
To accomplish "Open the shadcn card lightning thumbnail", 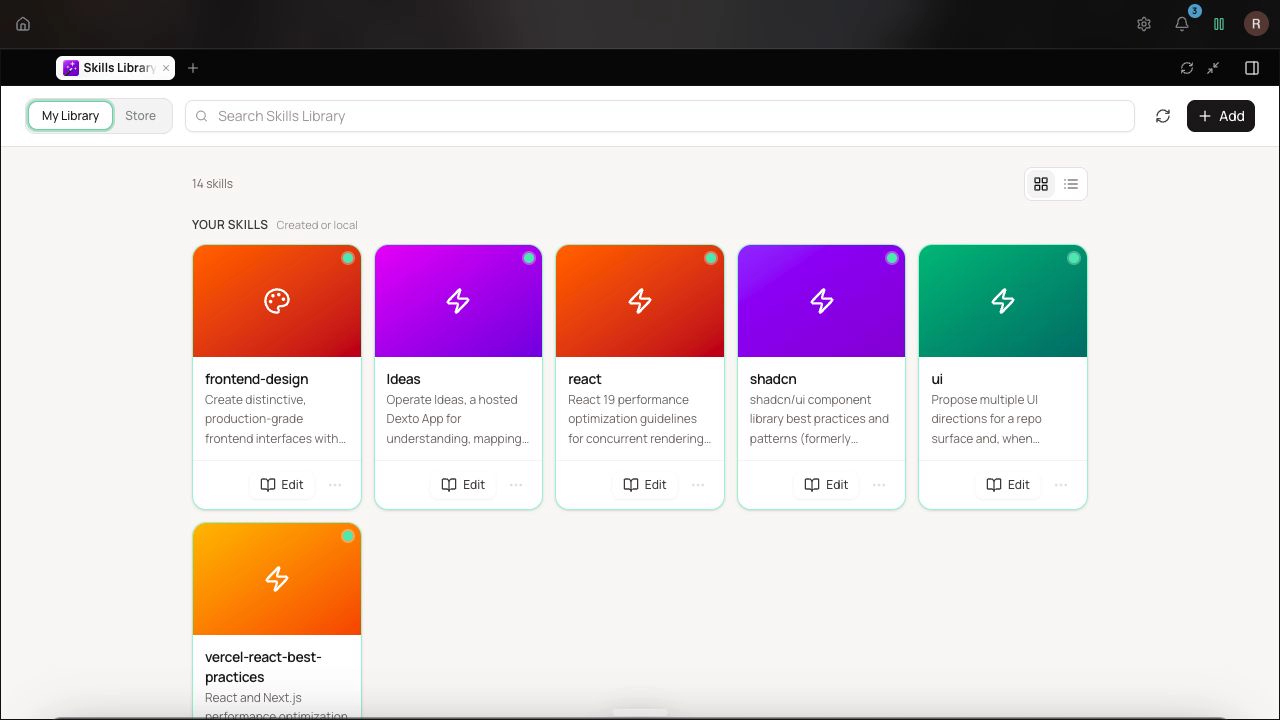I will click(x=822, y=301).
